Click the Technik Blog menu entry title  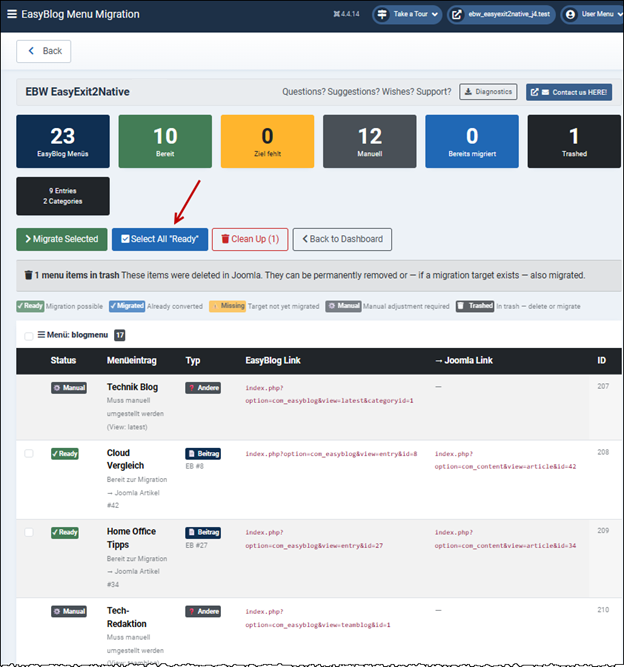pyautogui.click(x=132, y=387)
